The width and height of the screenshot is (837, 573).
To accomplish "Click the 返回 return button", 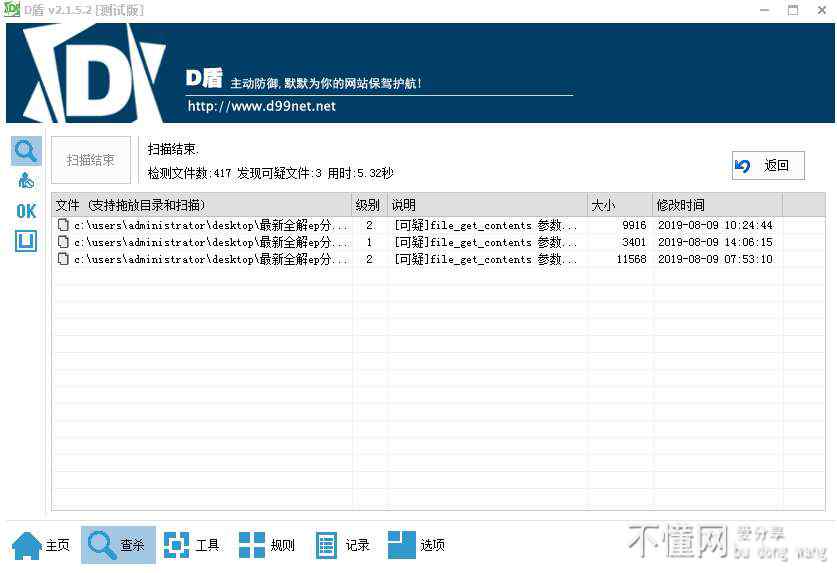I will (768, 166).
